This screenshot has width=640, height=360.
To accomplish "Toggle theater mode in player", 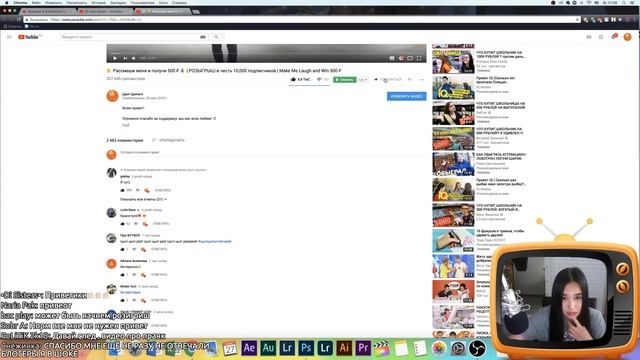I will (410, 58).
